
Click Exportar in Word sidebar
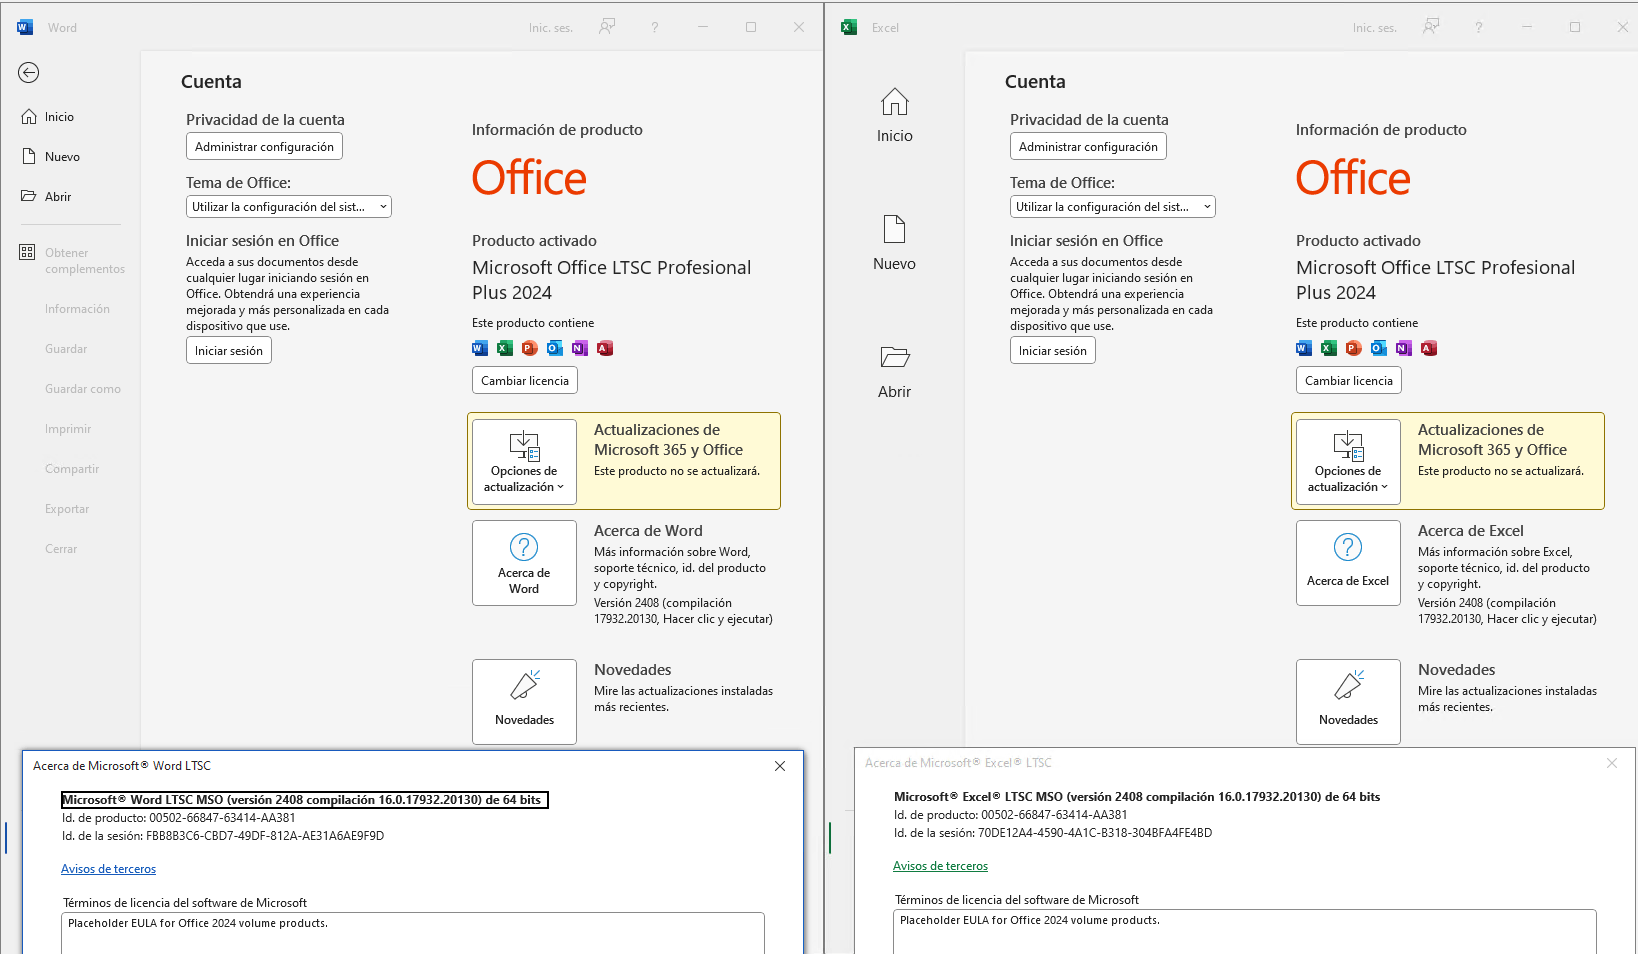pos(67,509)
